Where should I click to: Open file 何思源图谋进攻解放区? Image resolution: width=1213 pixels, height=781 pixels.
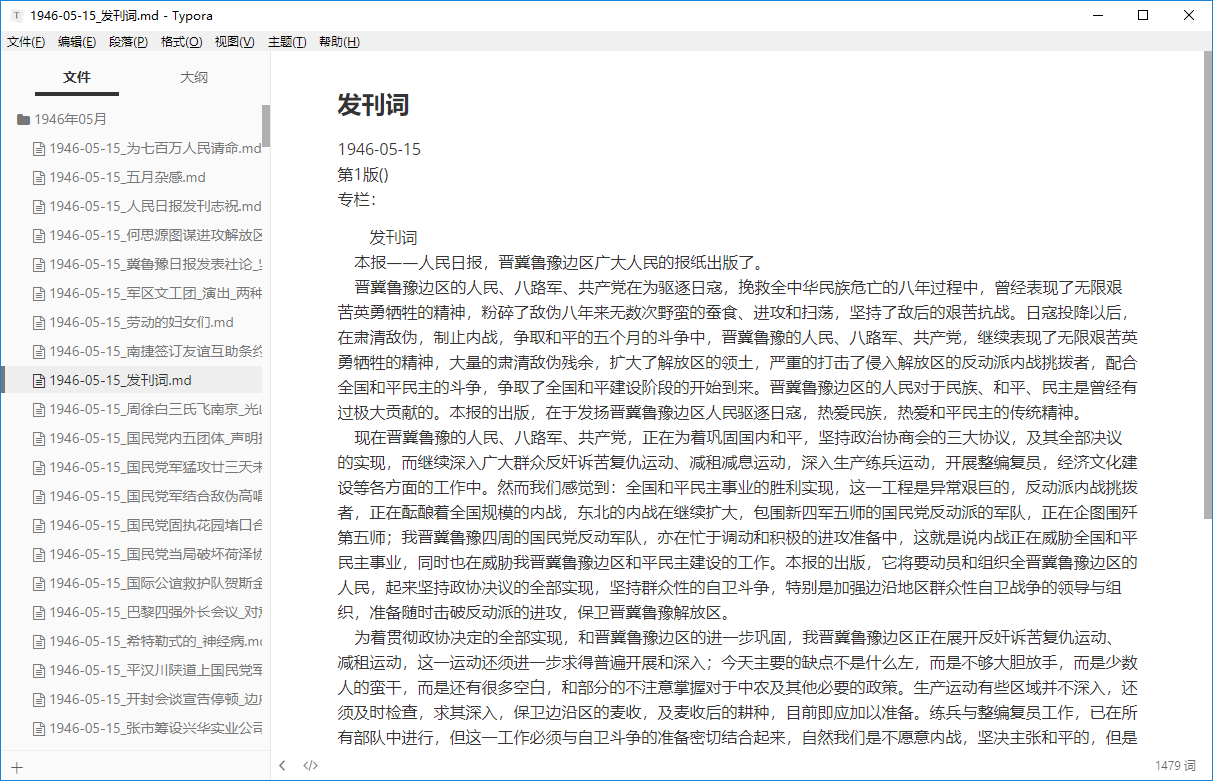[x=147, y=235]
